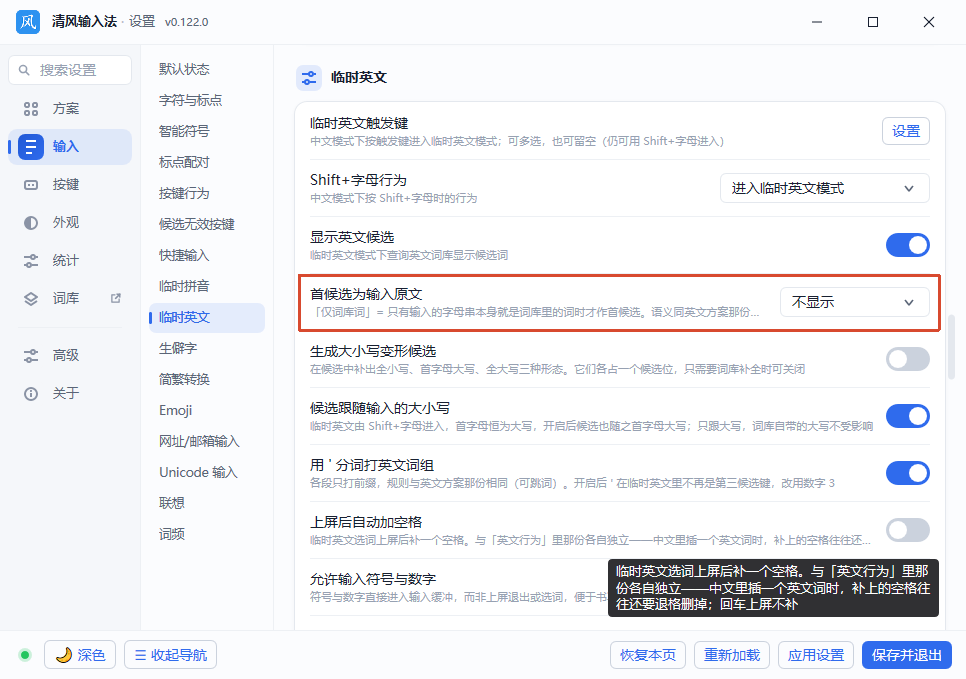Open the 统计 statistics icon

pyautogui.click(x=31, y=261)
